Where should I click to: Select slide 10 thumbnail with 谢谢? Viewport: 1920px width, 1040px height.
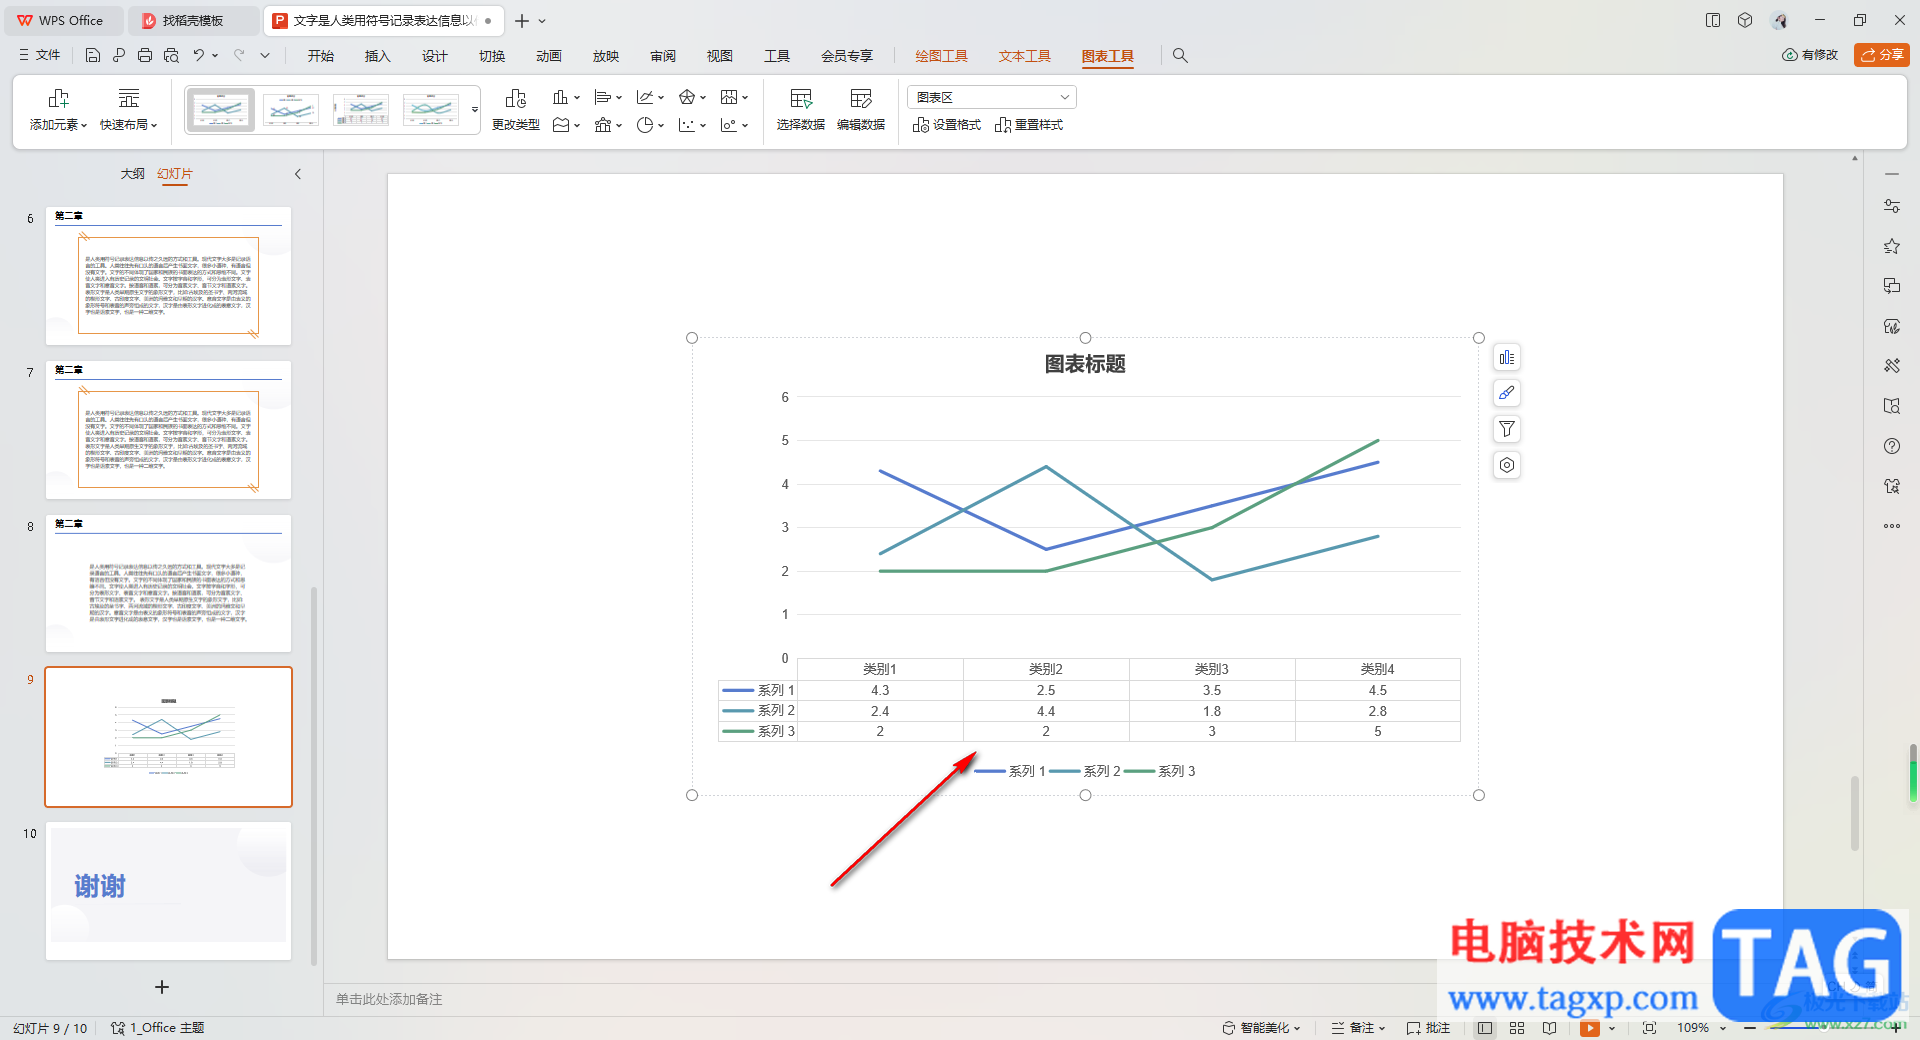[168, 891]
